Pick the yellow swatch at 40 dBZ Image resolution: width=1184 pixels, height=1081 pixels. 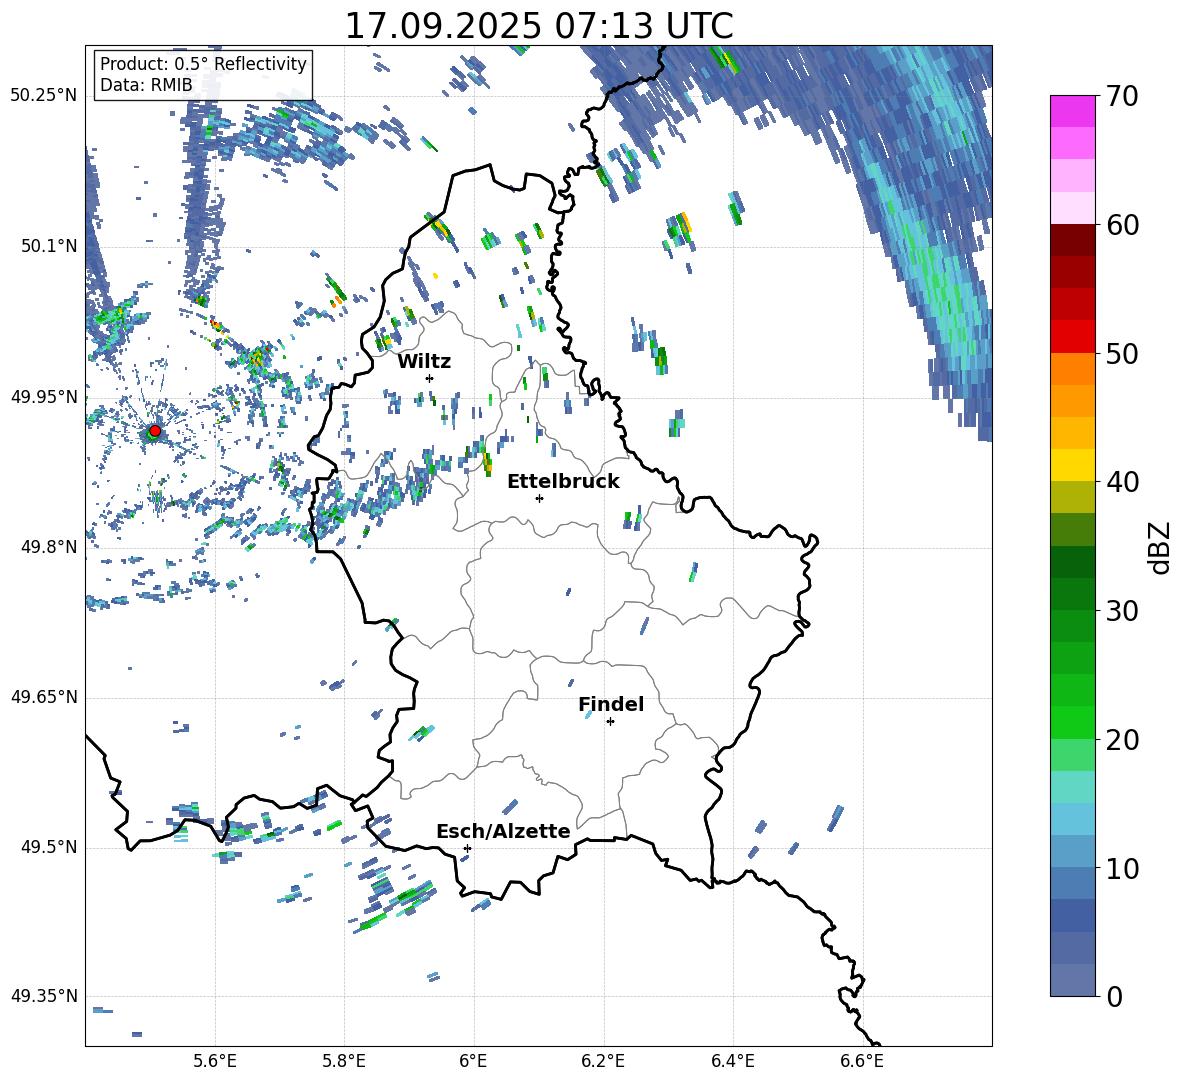point(1073,466)
